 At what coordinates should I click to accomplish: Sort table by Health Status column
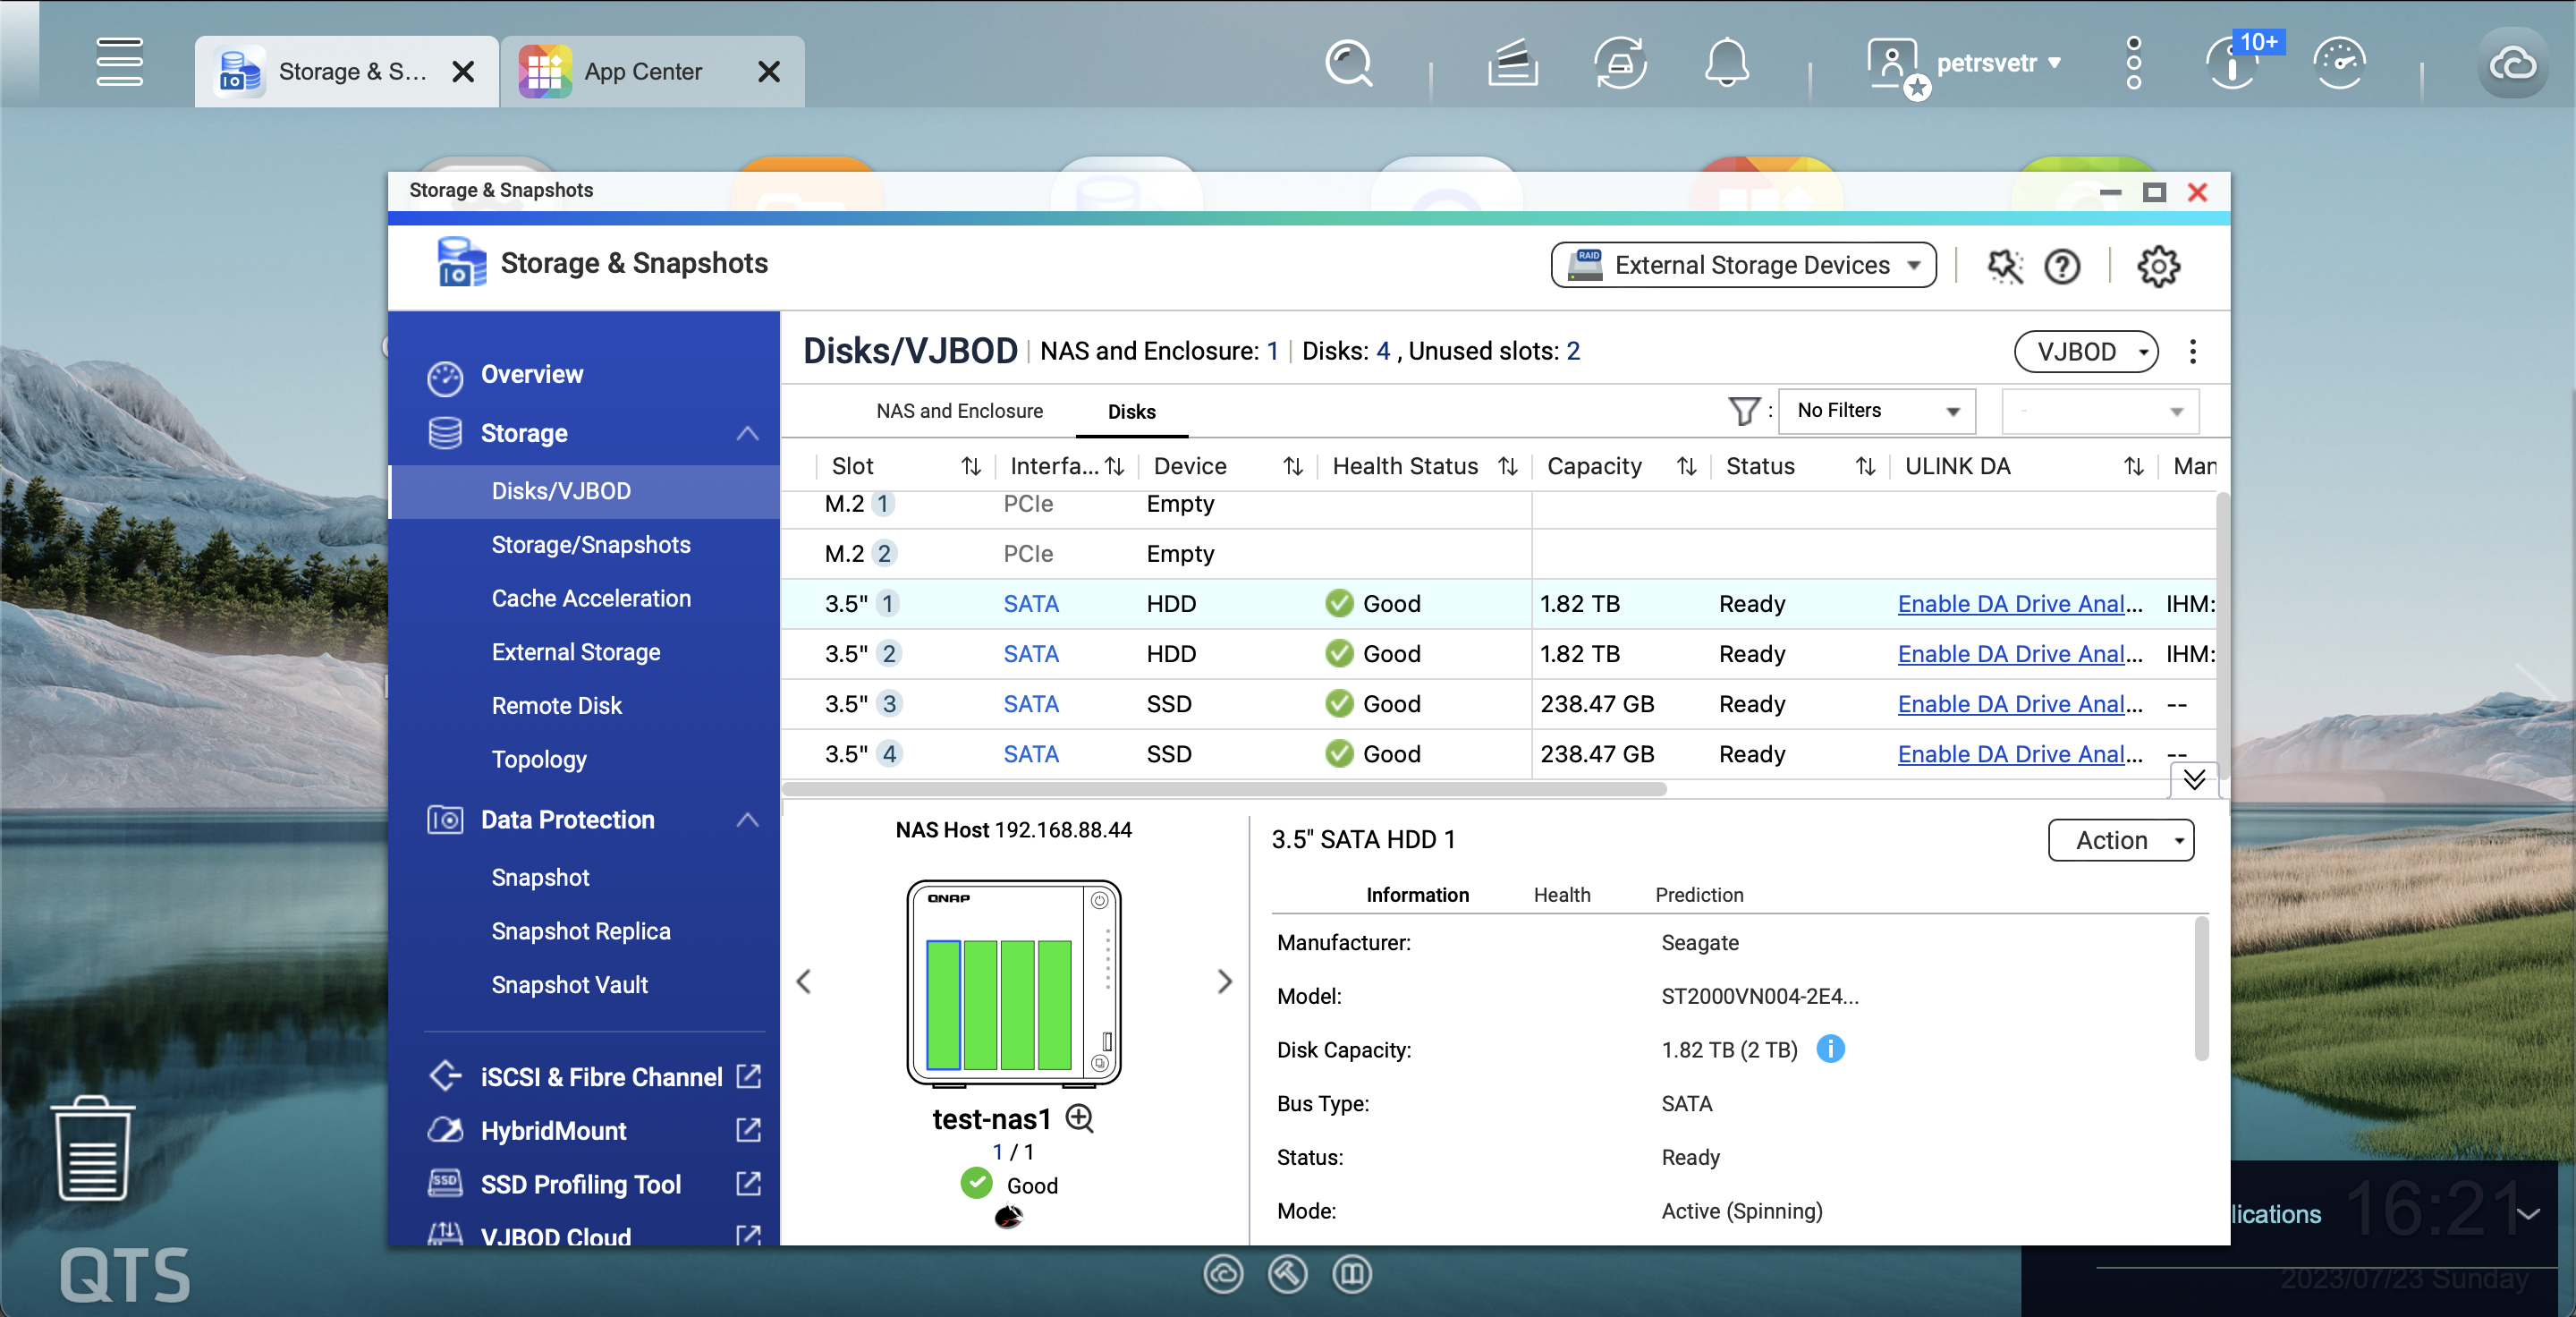click(1508, 466)
